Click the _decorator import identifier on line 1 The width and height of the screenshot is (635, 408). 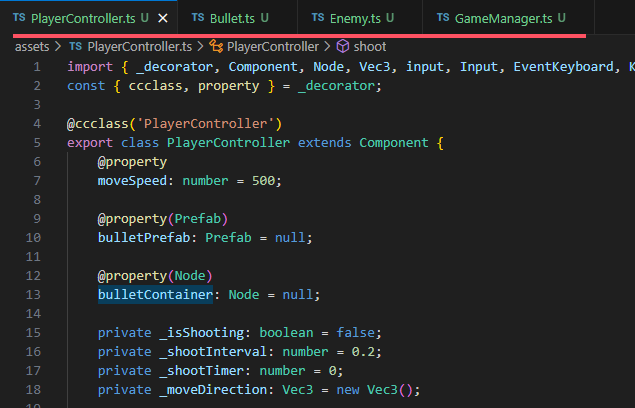coord(177,67)
